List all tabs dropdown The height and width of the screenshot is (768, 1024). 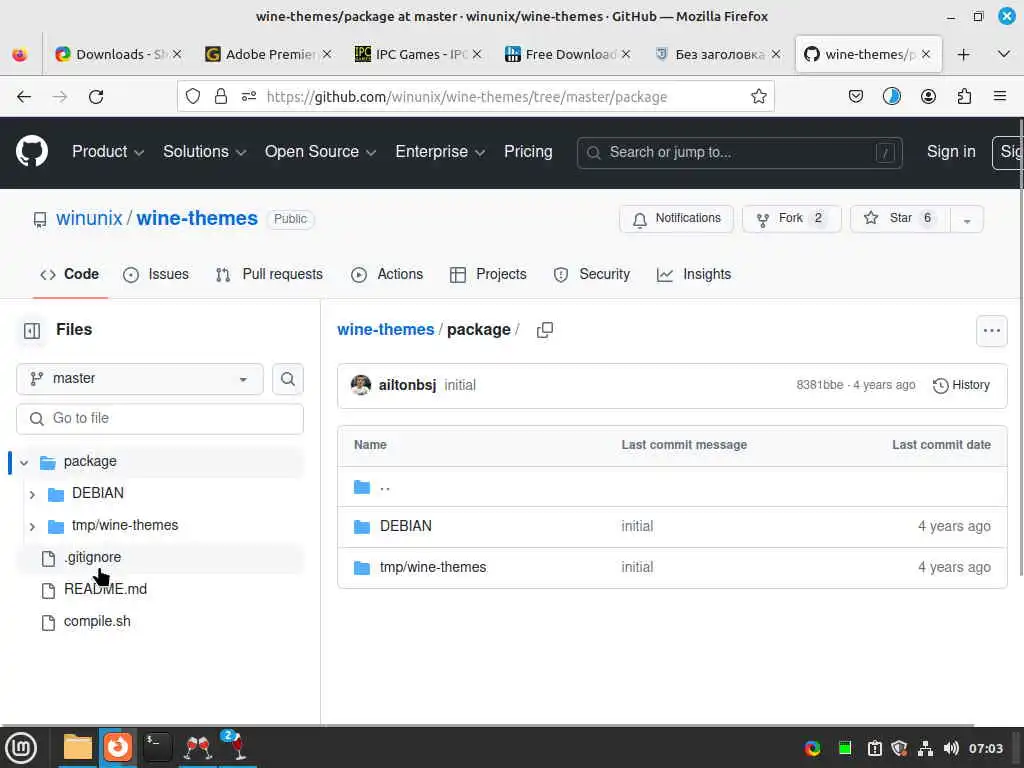[x=1004, y=54]
